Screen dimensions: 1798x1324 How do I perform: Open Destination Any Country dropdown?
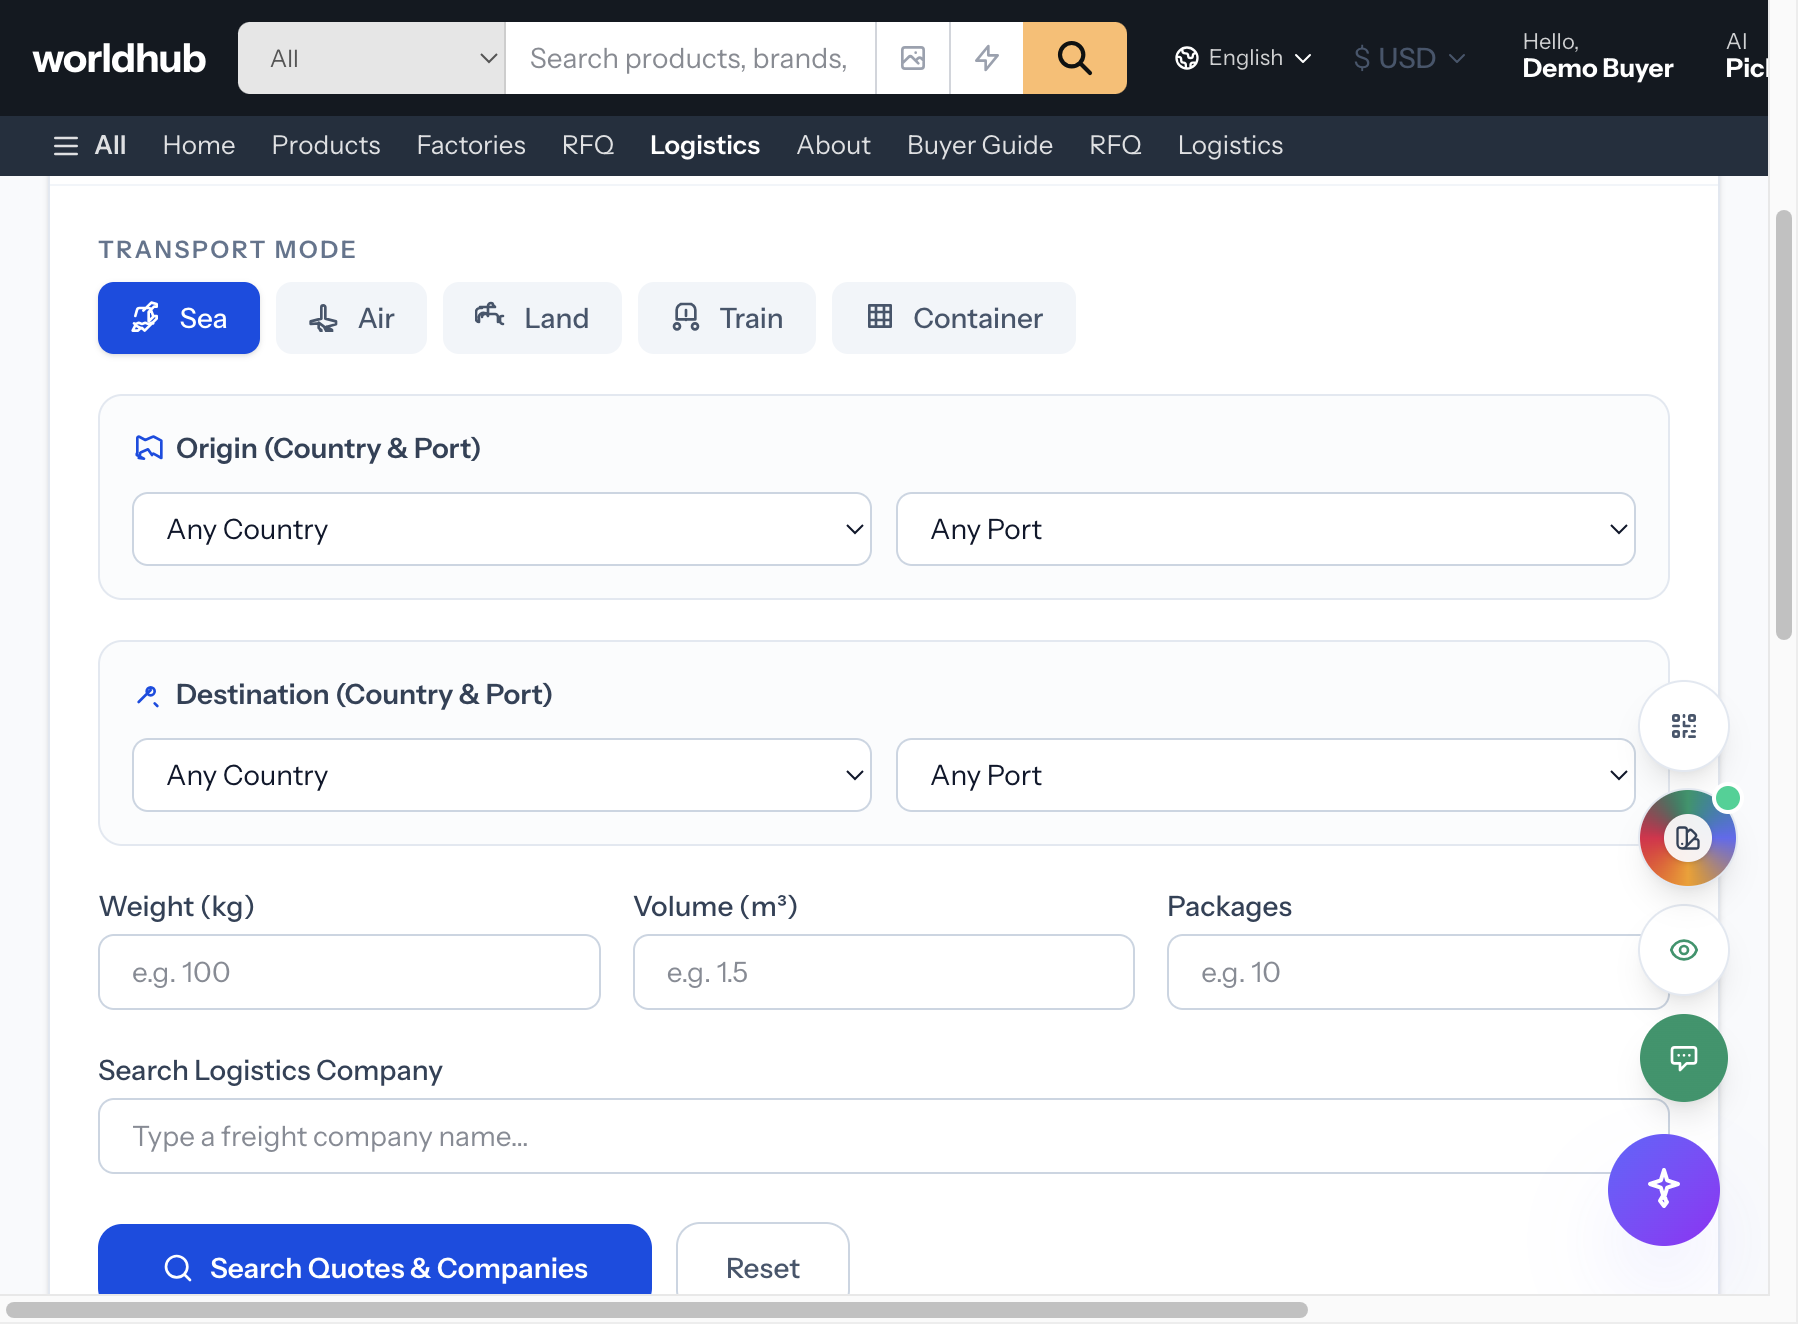click(x=502, y=775)
